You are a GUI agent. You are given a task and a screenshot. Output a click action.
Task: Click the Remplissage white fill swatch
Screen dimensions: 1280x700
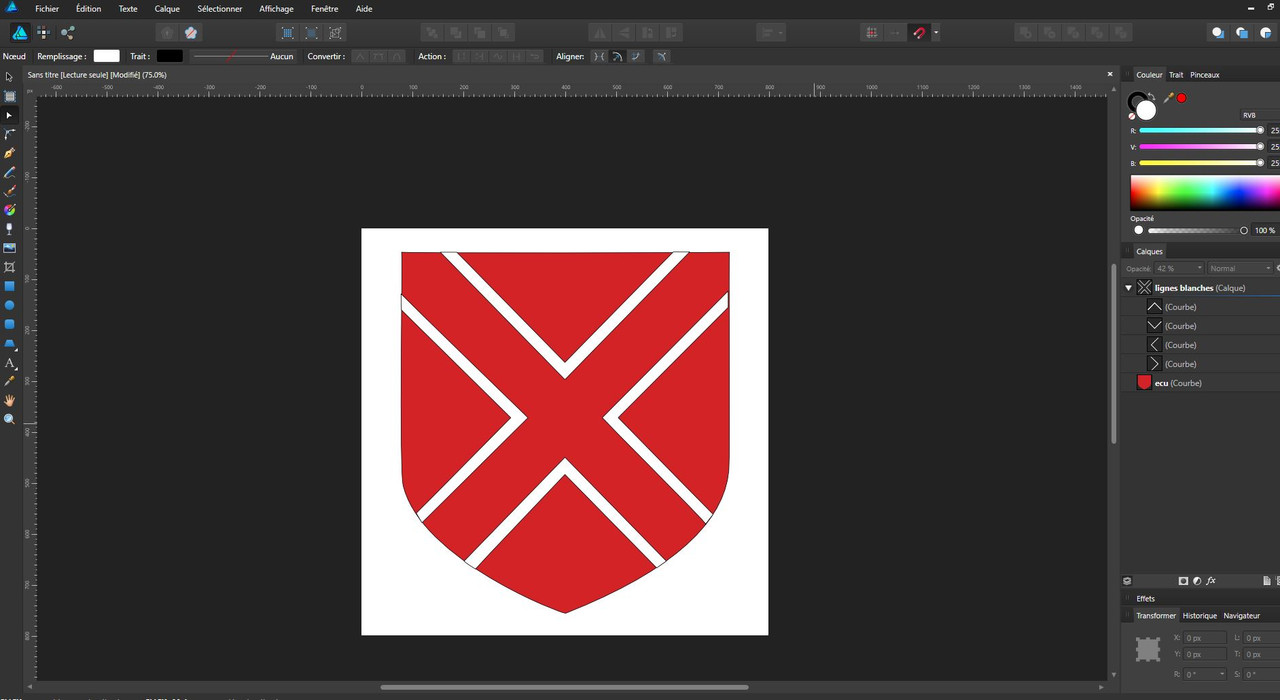106,56
